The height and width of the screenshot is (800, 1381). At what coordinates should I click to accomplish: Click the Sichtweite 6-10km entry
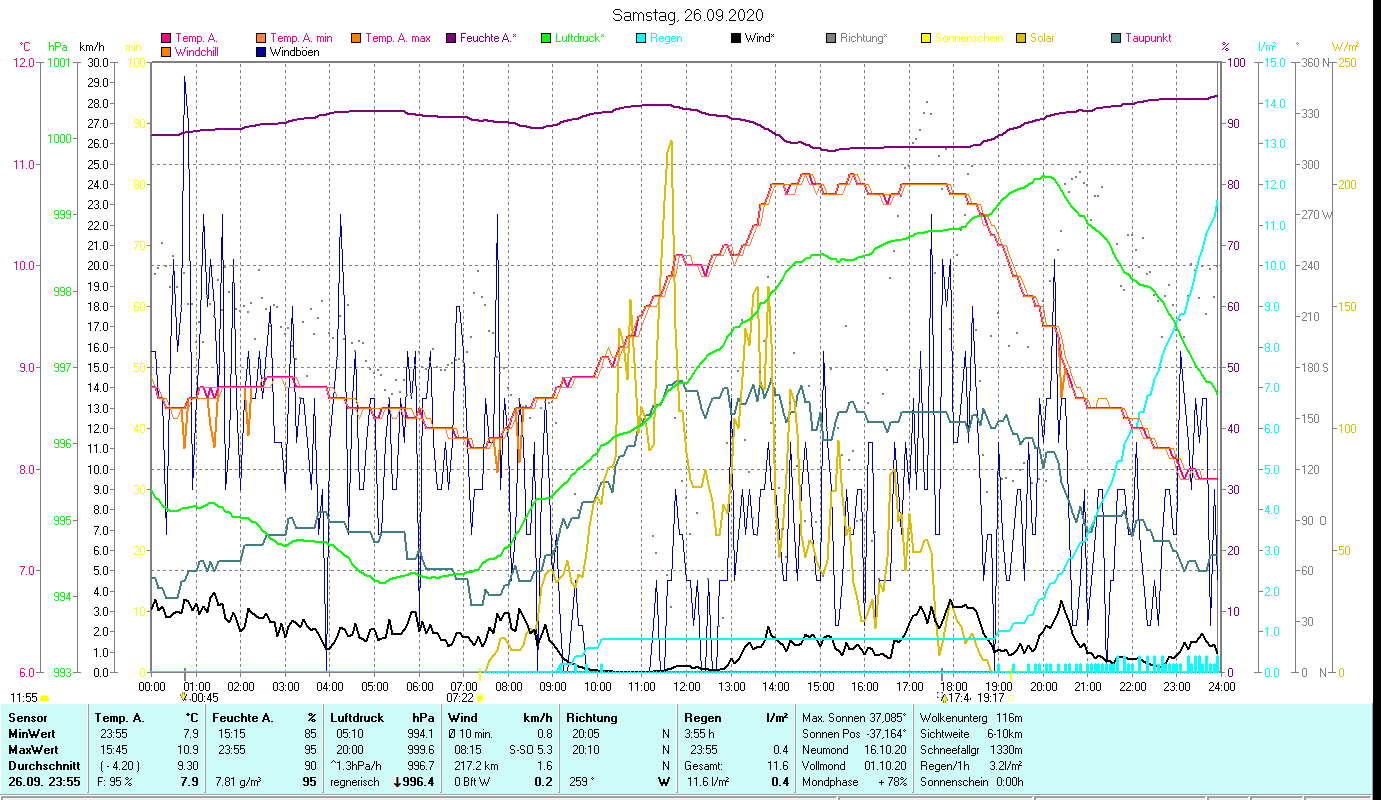point(971,734)
